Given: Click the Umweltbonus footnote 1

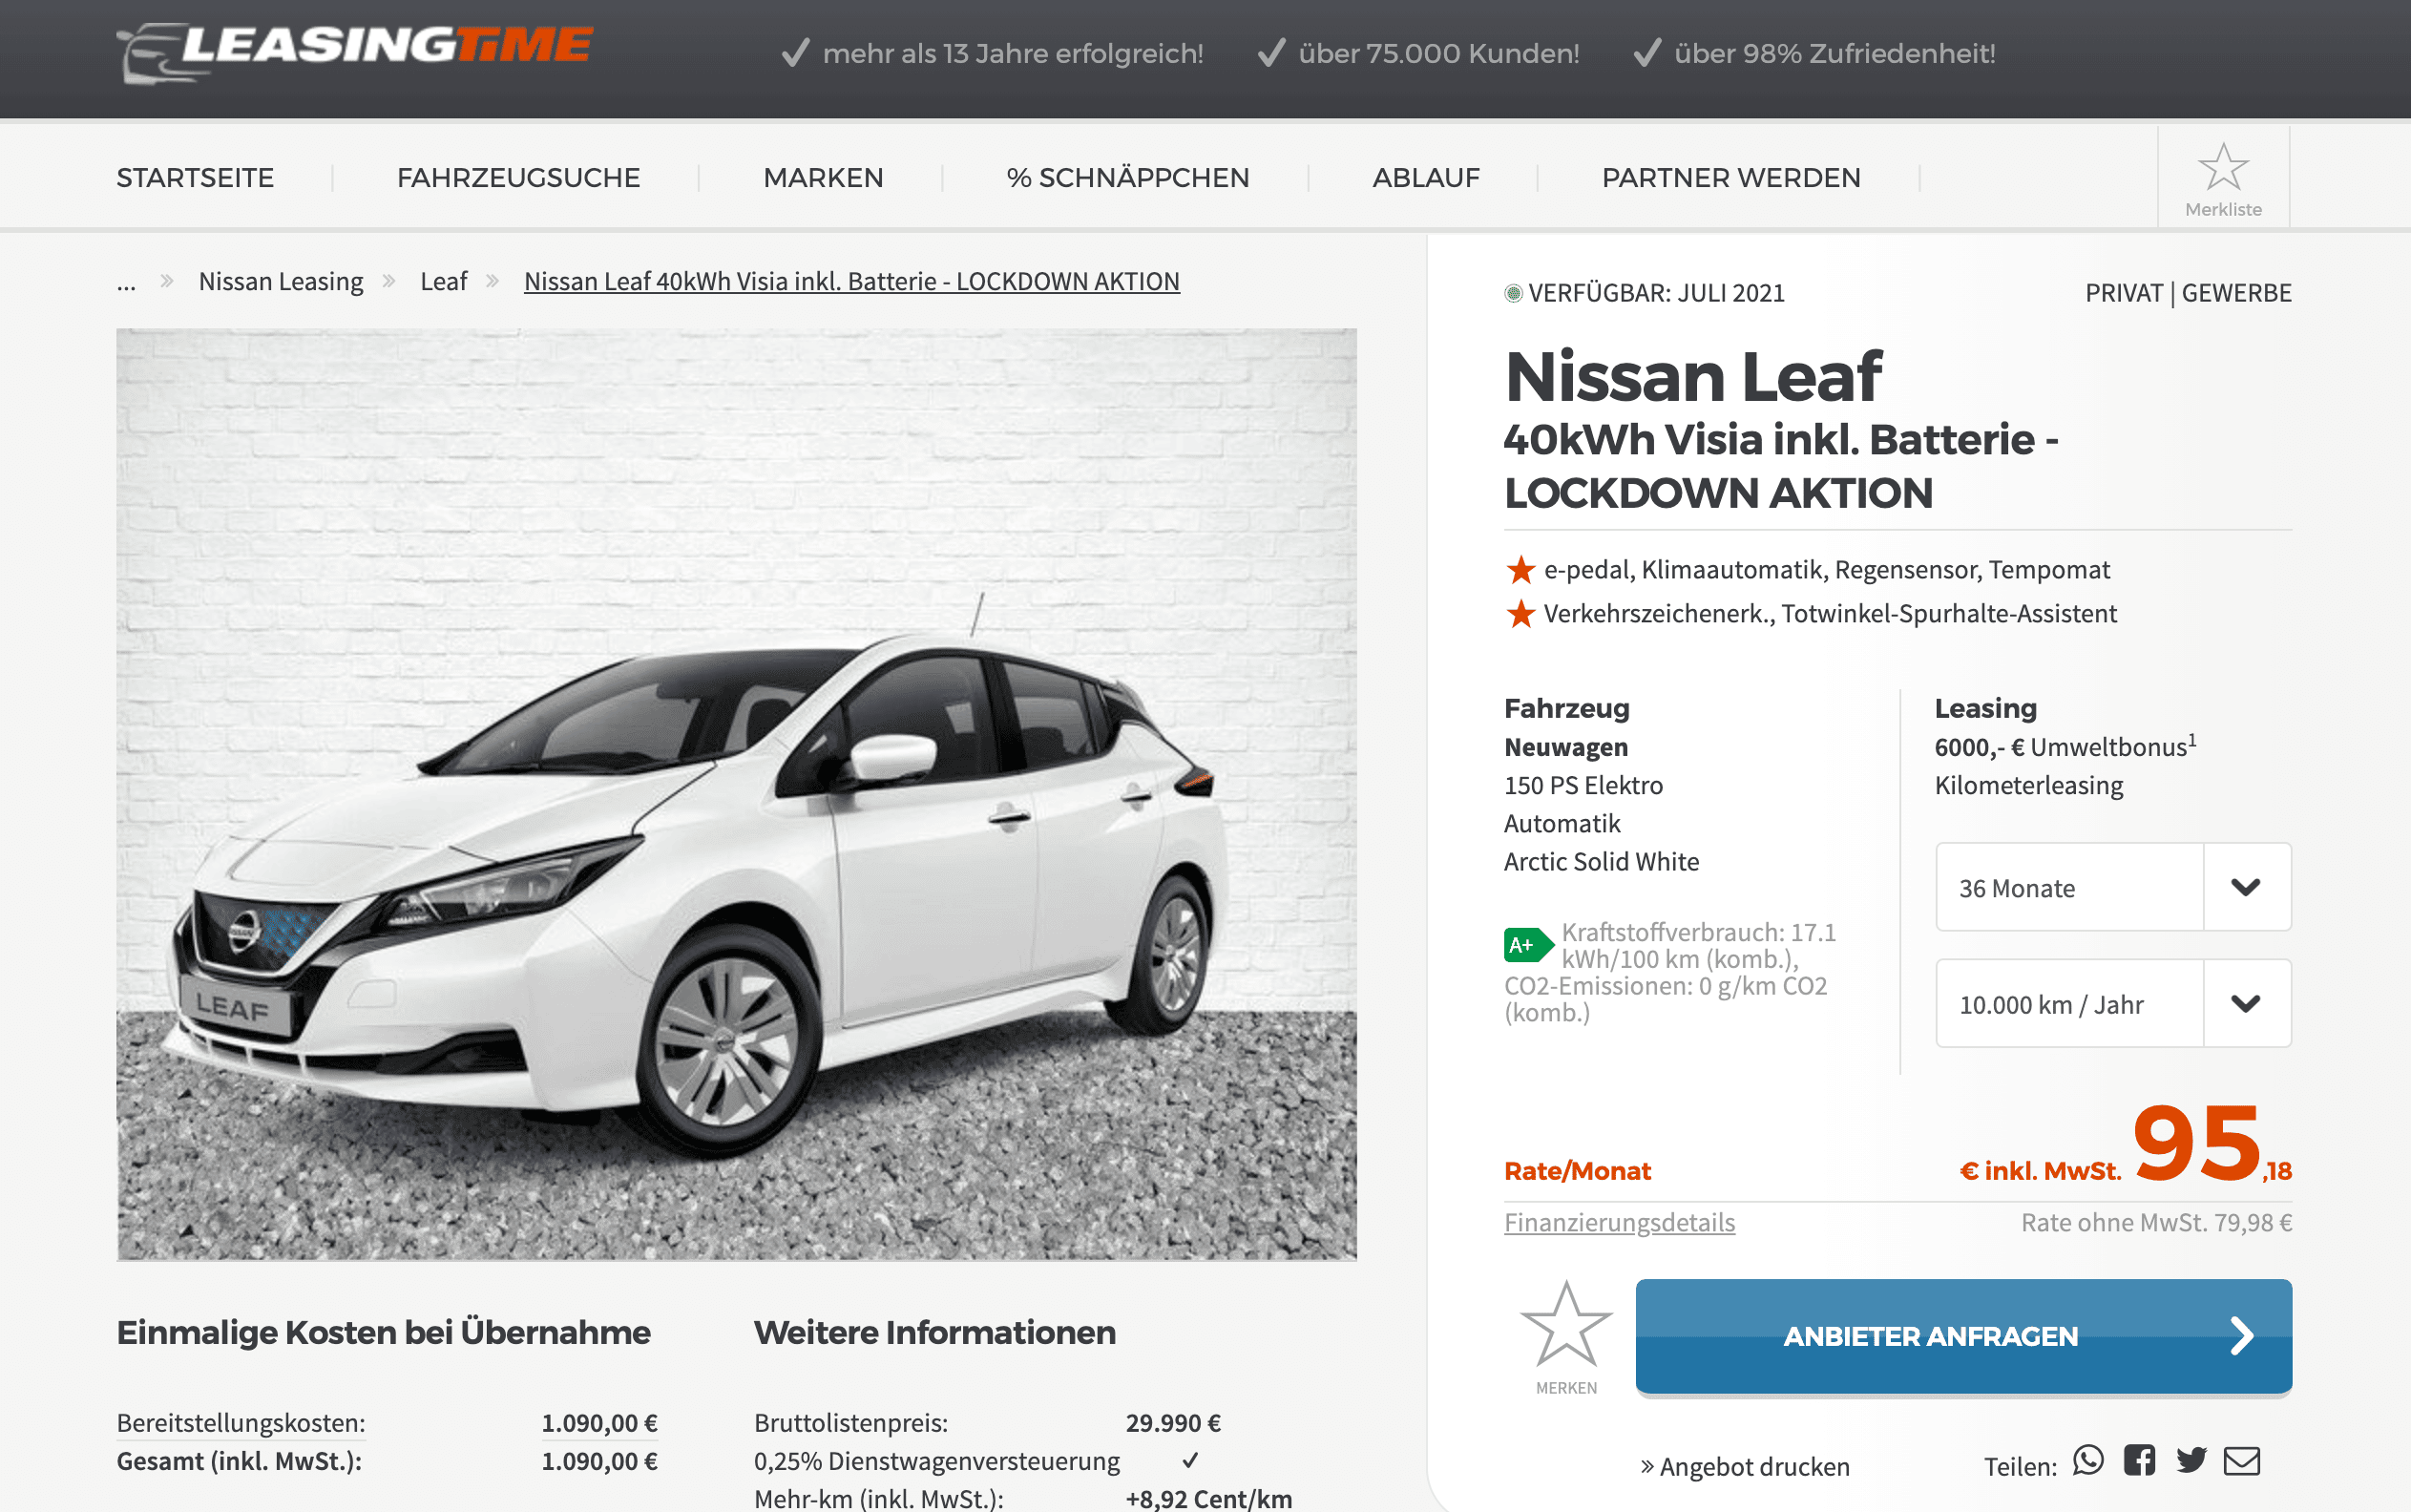Looking at the screenshot, I should point(2192,740).
